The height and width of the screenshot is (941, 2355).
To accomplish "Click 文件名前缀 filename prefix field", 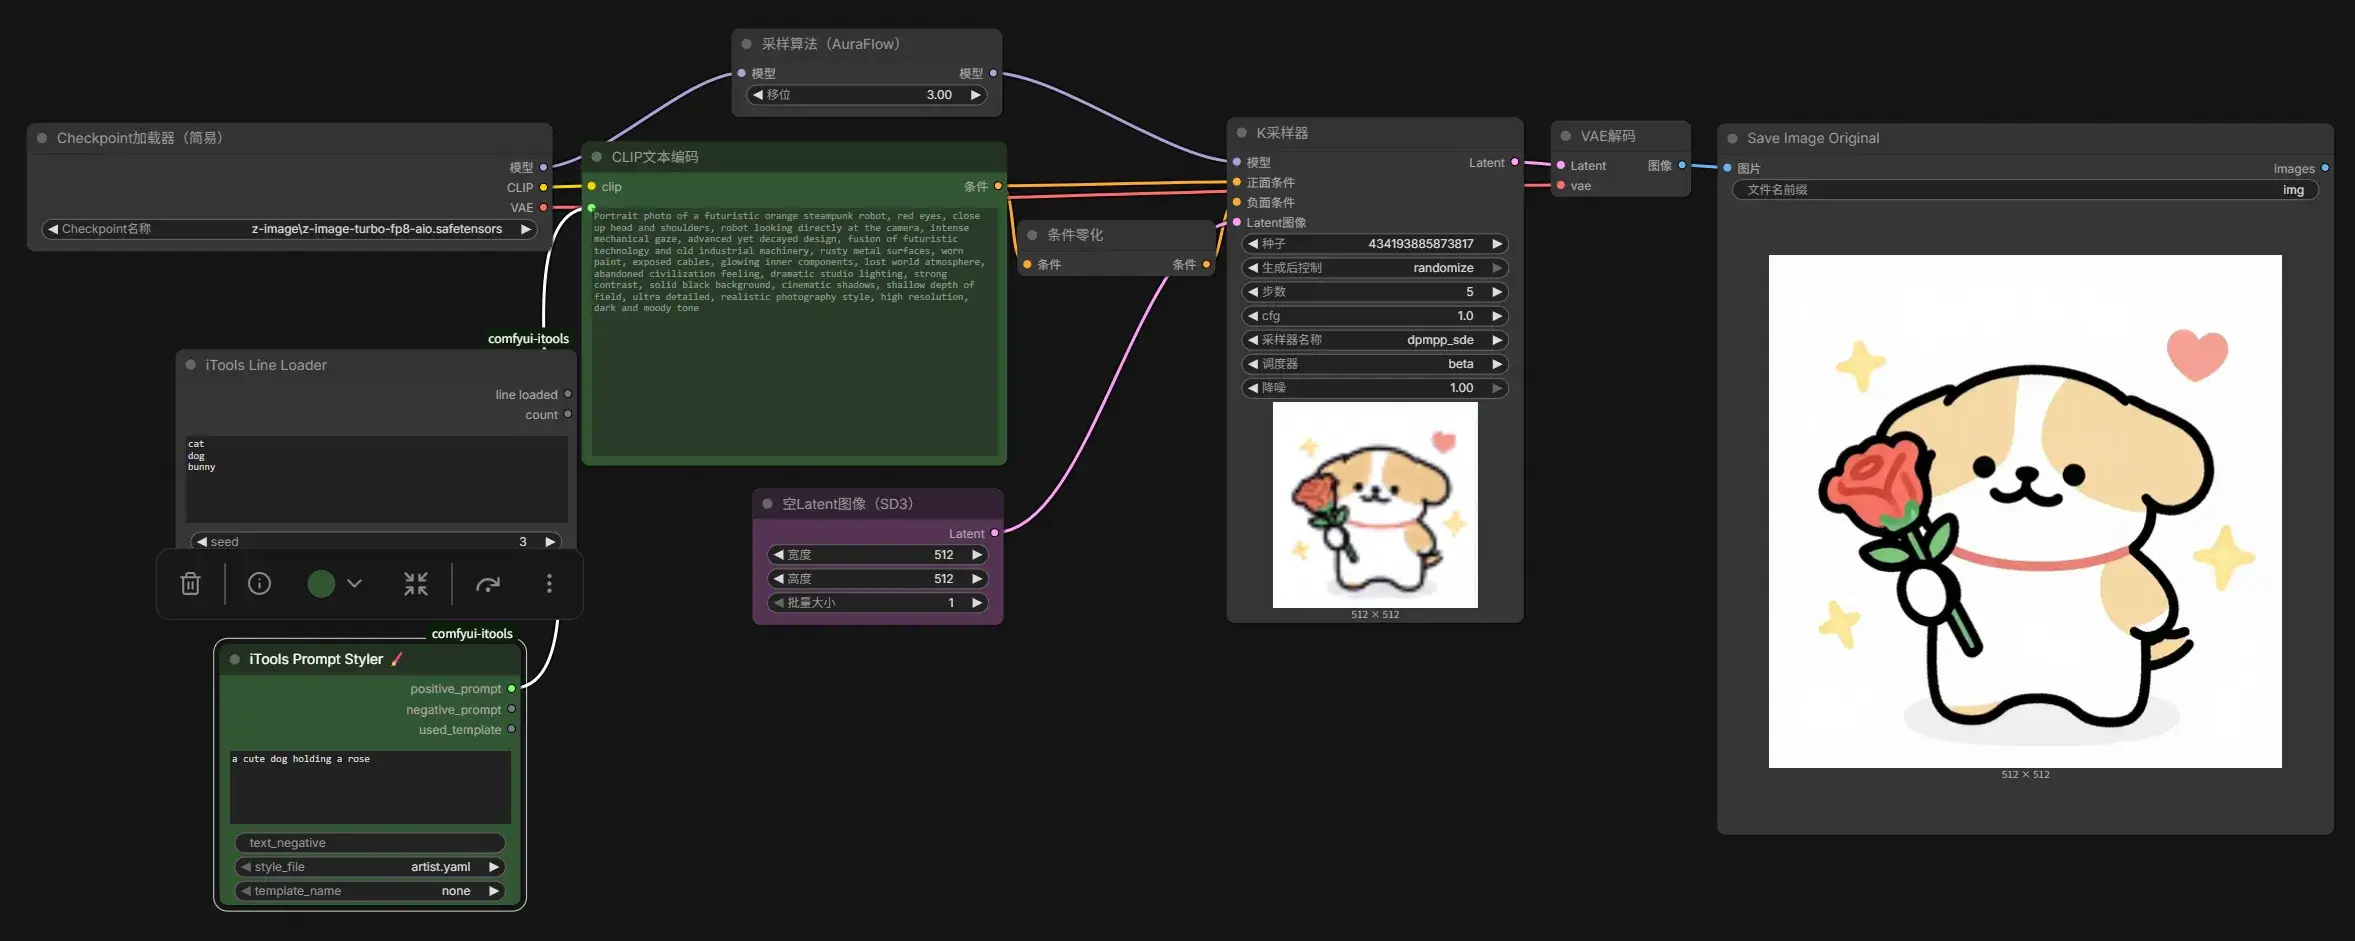I will [2025, 190].
